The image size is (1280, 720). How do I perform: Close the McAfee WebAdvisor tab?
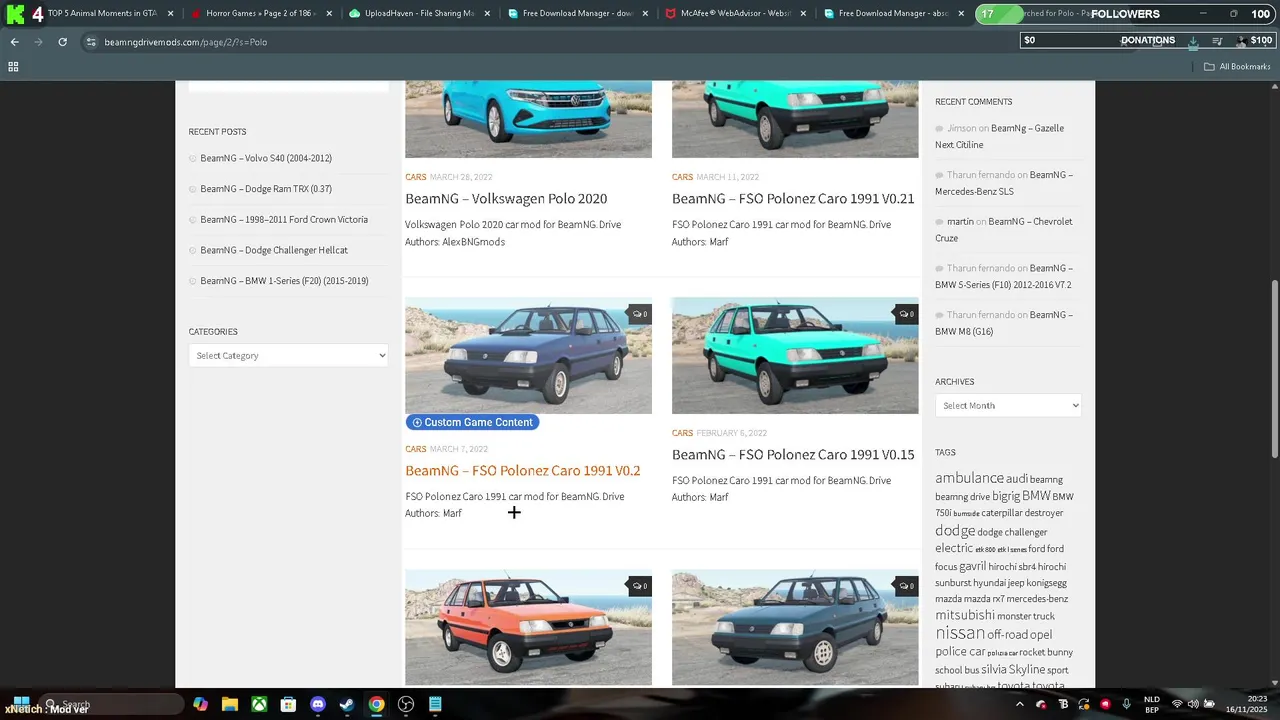point(803,14)
